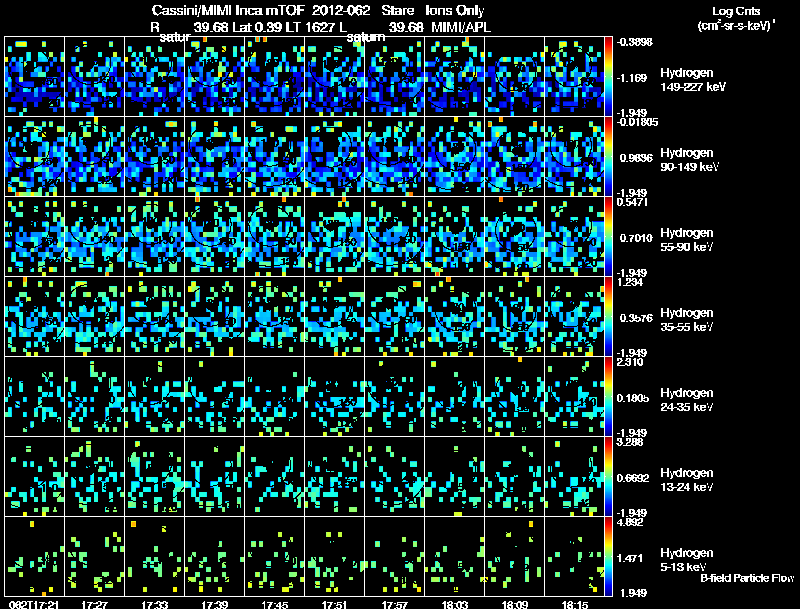800x609 pixels.
Task: Click the 17:45 panel in 24-35 keV row
Action: point(274,397)
